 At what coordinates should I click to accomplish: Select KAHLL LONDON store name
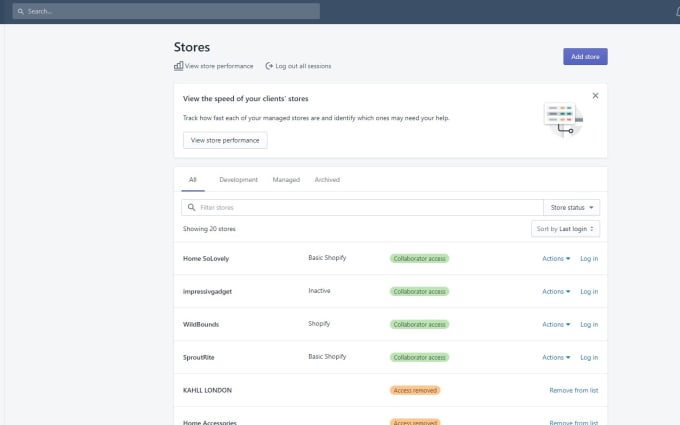(207, 390)
